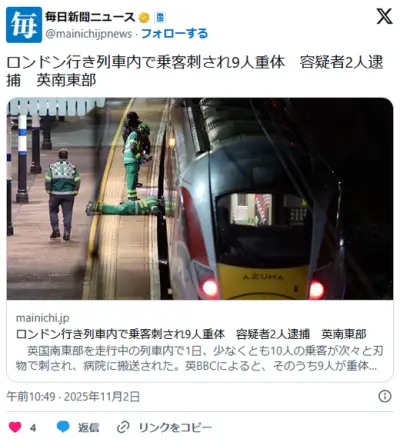This screenshot has width=400, height=442.
Task: Like the post with the heart icon
Action: 15,427
